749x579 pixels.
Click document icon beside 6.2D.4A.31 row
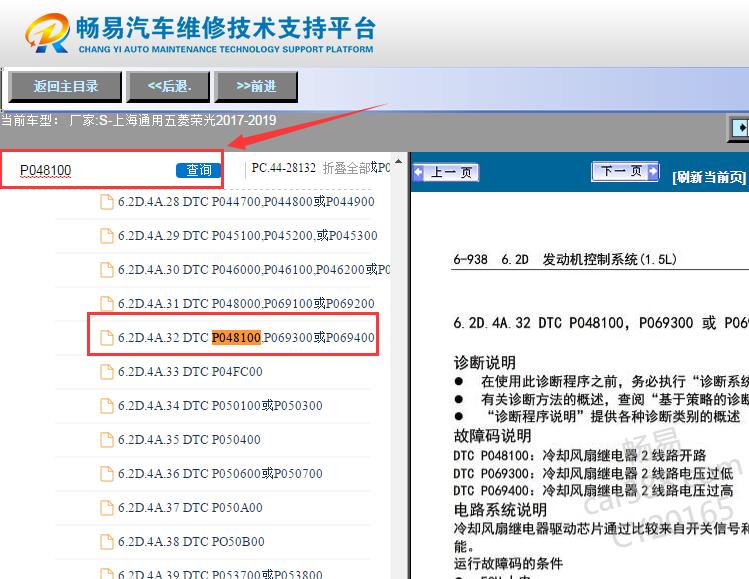(x=107, y=303)
